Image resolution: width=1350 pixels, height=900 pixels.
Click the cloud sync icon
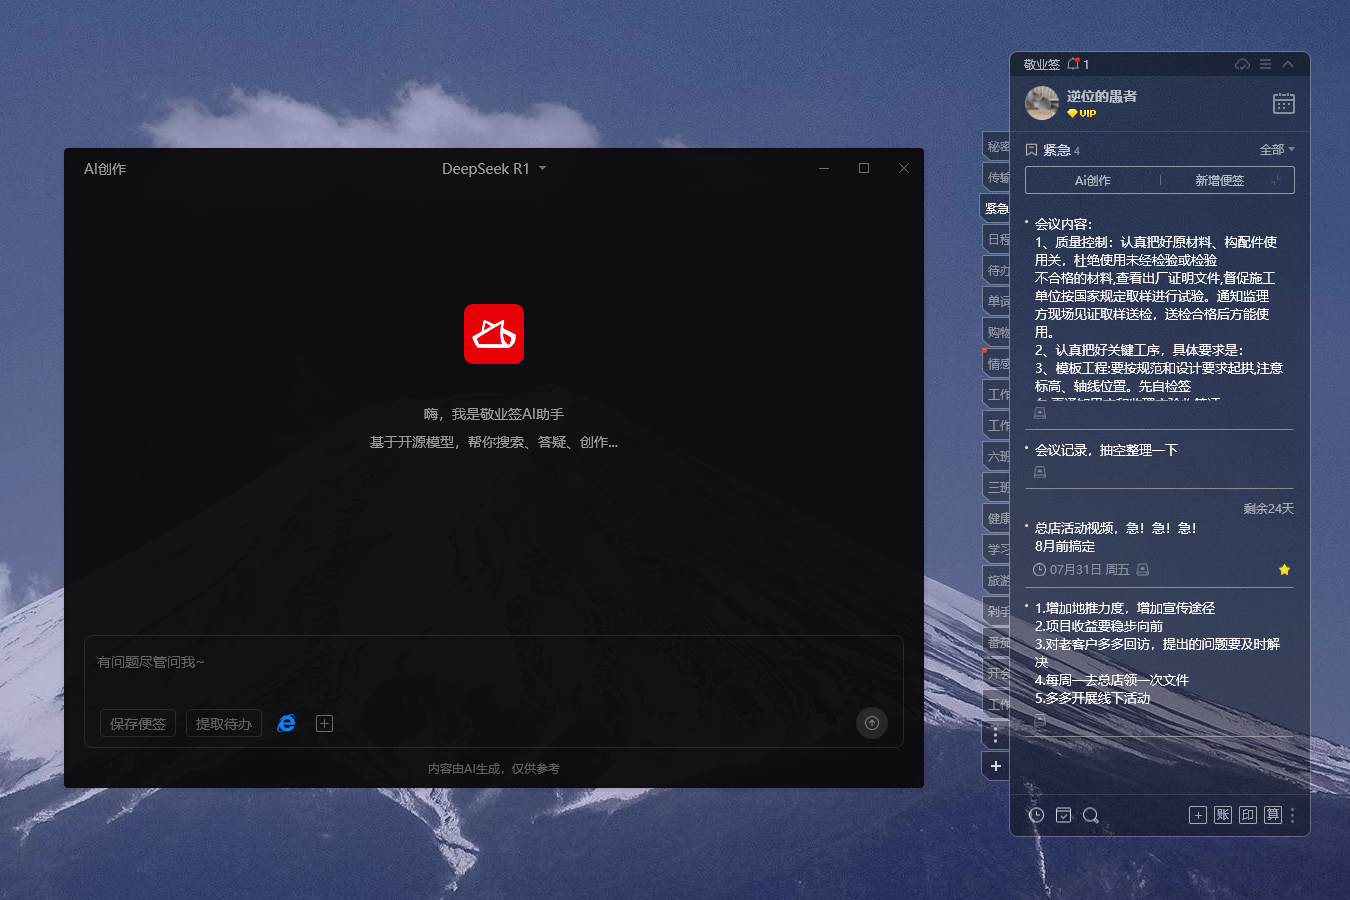point(1242,64)
